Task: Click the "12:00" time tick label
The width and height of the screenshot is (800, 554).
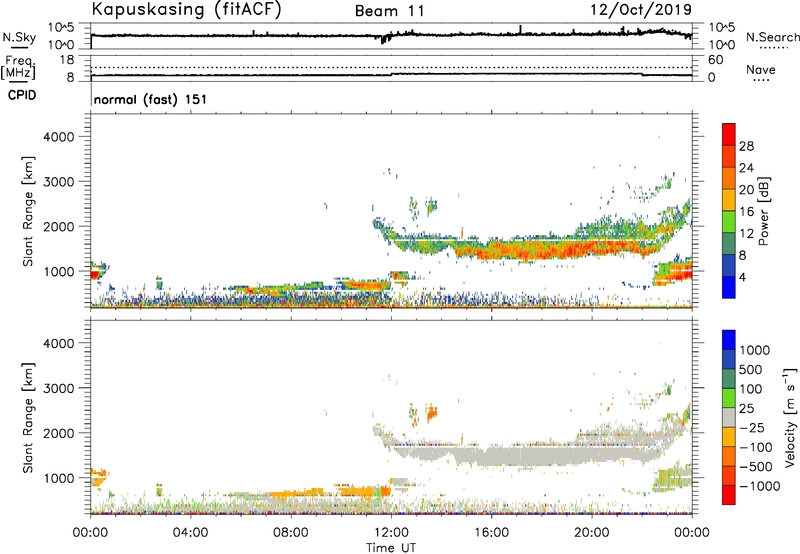Action: coord(391,533)
